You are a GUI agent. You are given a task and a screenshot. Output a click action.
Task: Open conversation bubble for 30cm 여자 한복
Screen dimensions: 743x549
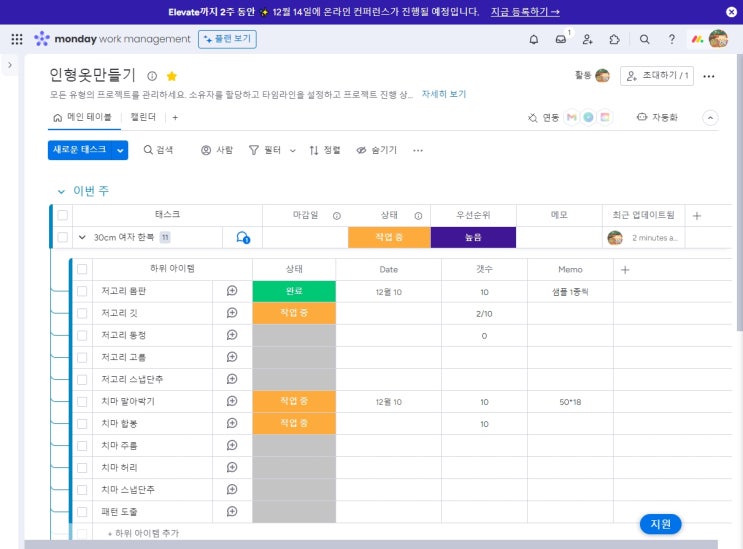coord(242,238)
